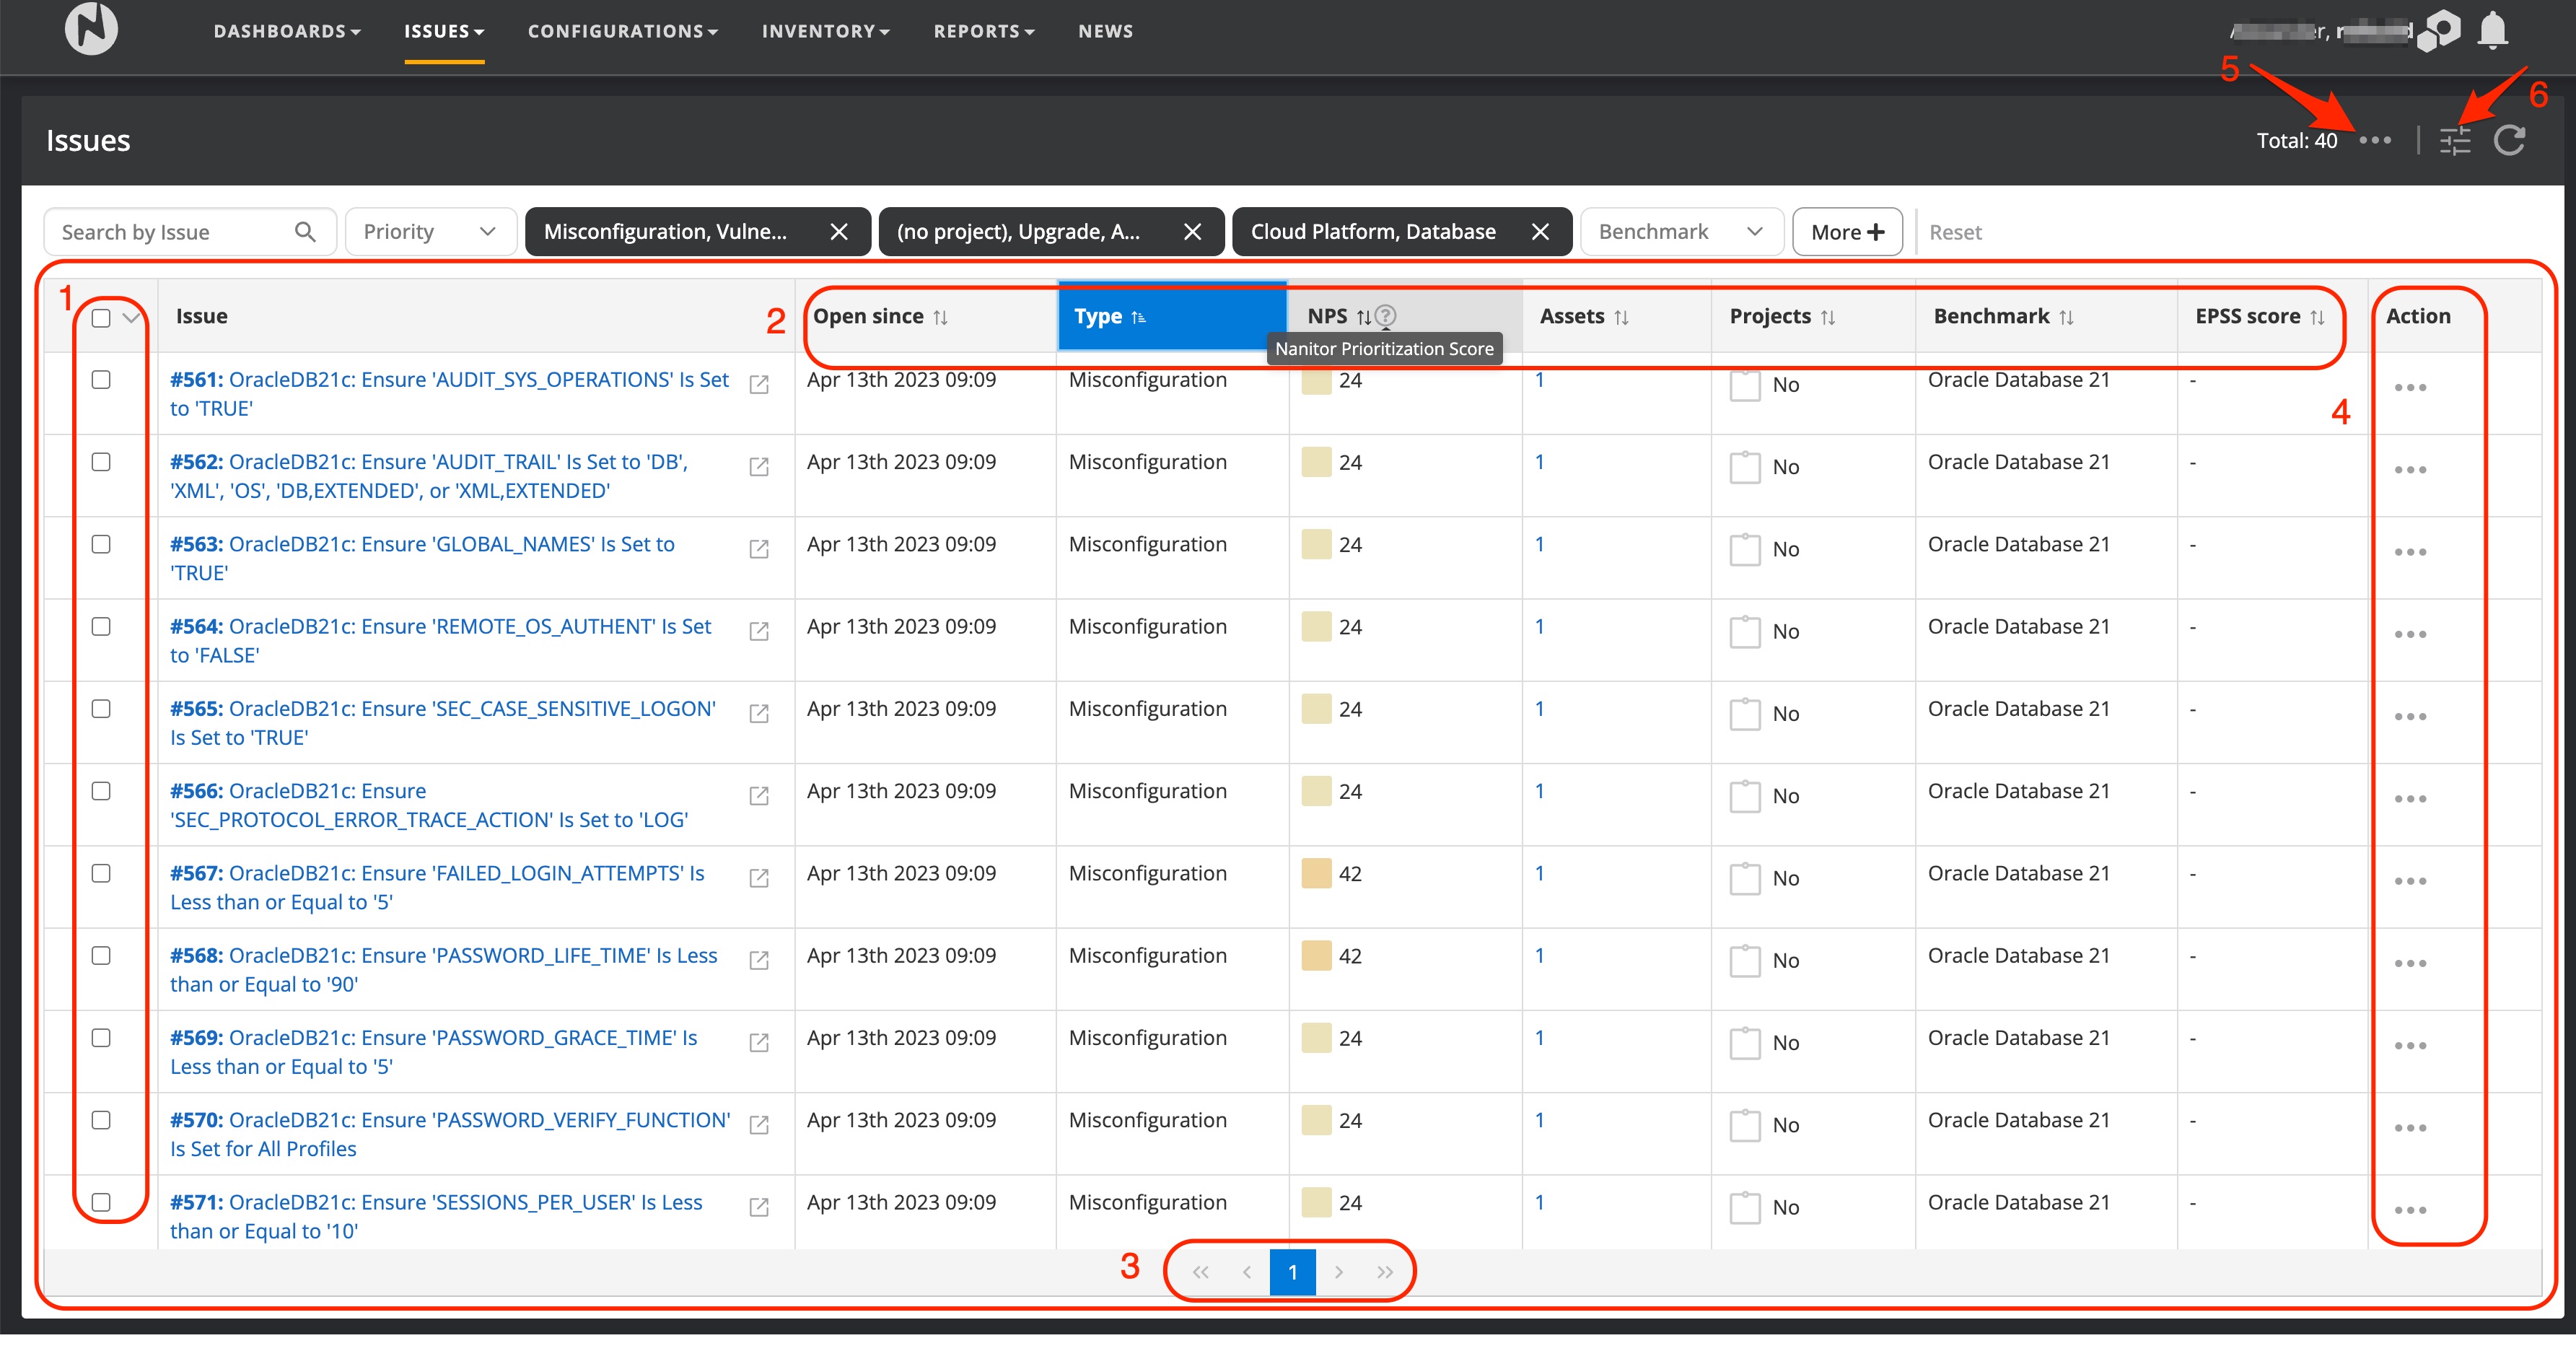Click the NPS help question mark icon
The height and width of the screenshot is (1364, 2576).
click(1385, 316)
